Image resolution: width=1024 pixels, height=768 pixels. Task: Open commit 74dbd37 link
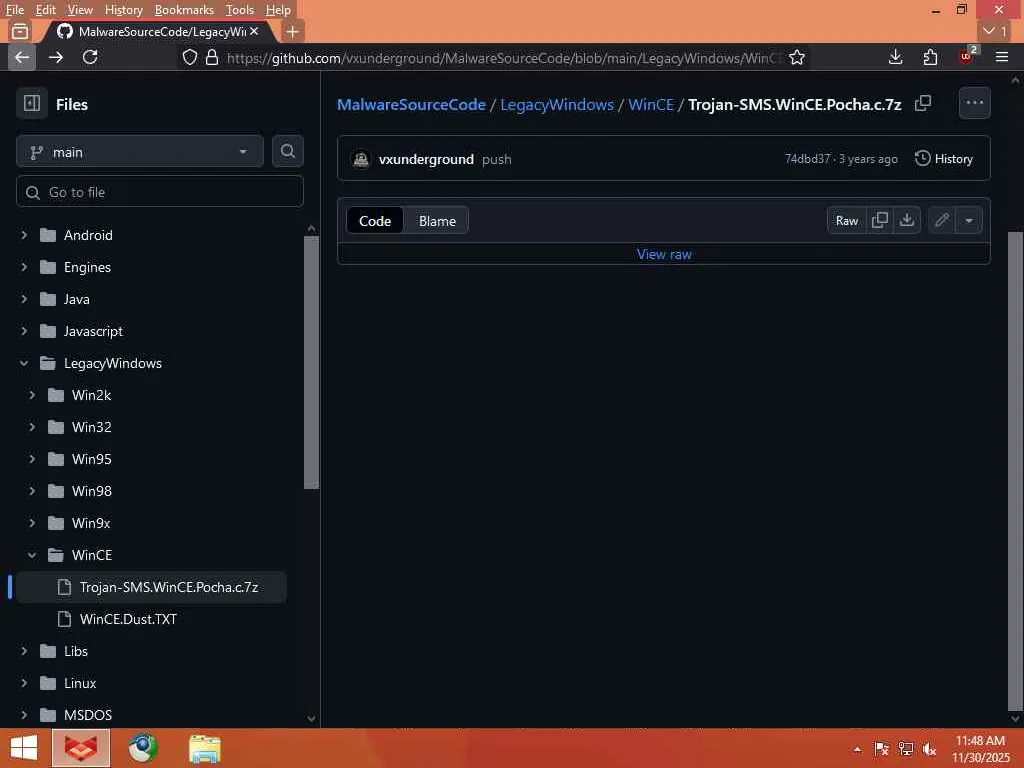pos(807,159)
